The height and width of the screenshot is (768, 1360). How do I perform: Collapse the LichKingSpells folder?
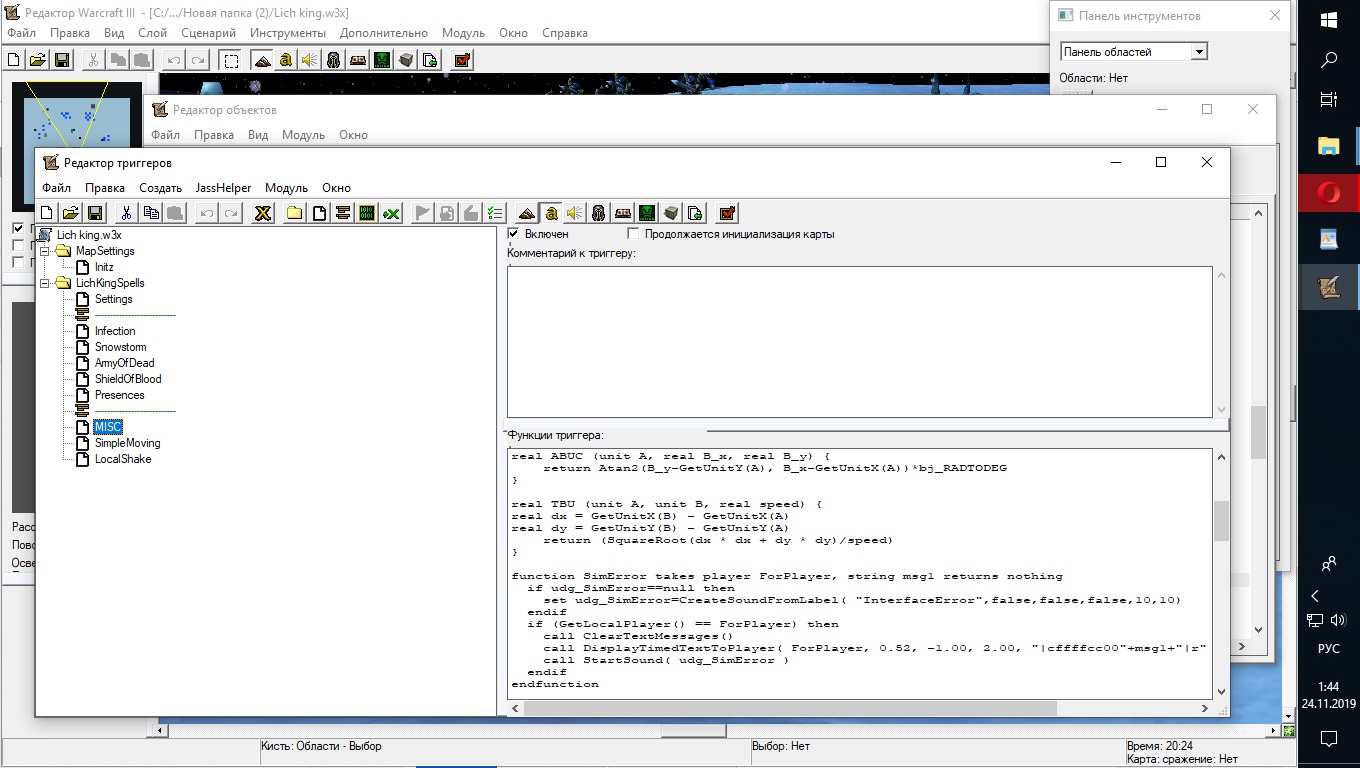click(44, 283)
